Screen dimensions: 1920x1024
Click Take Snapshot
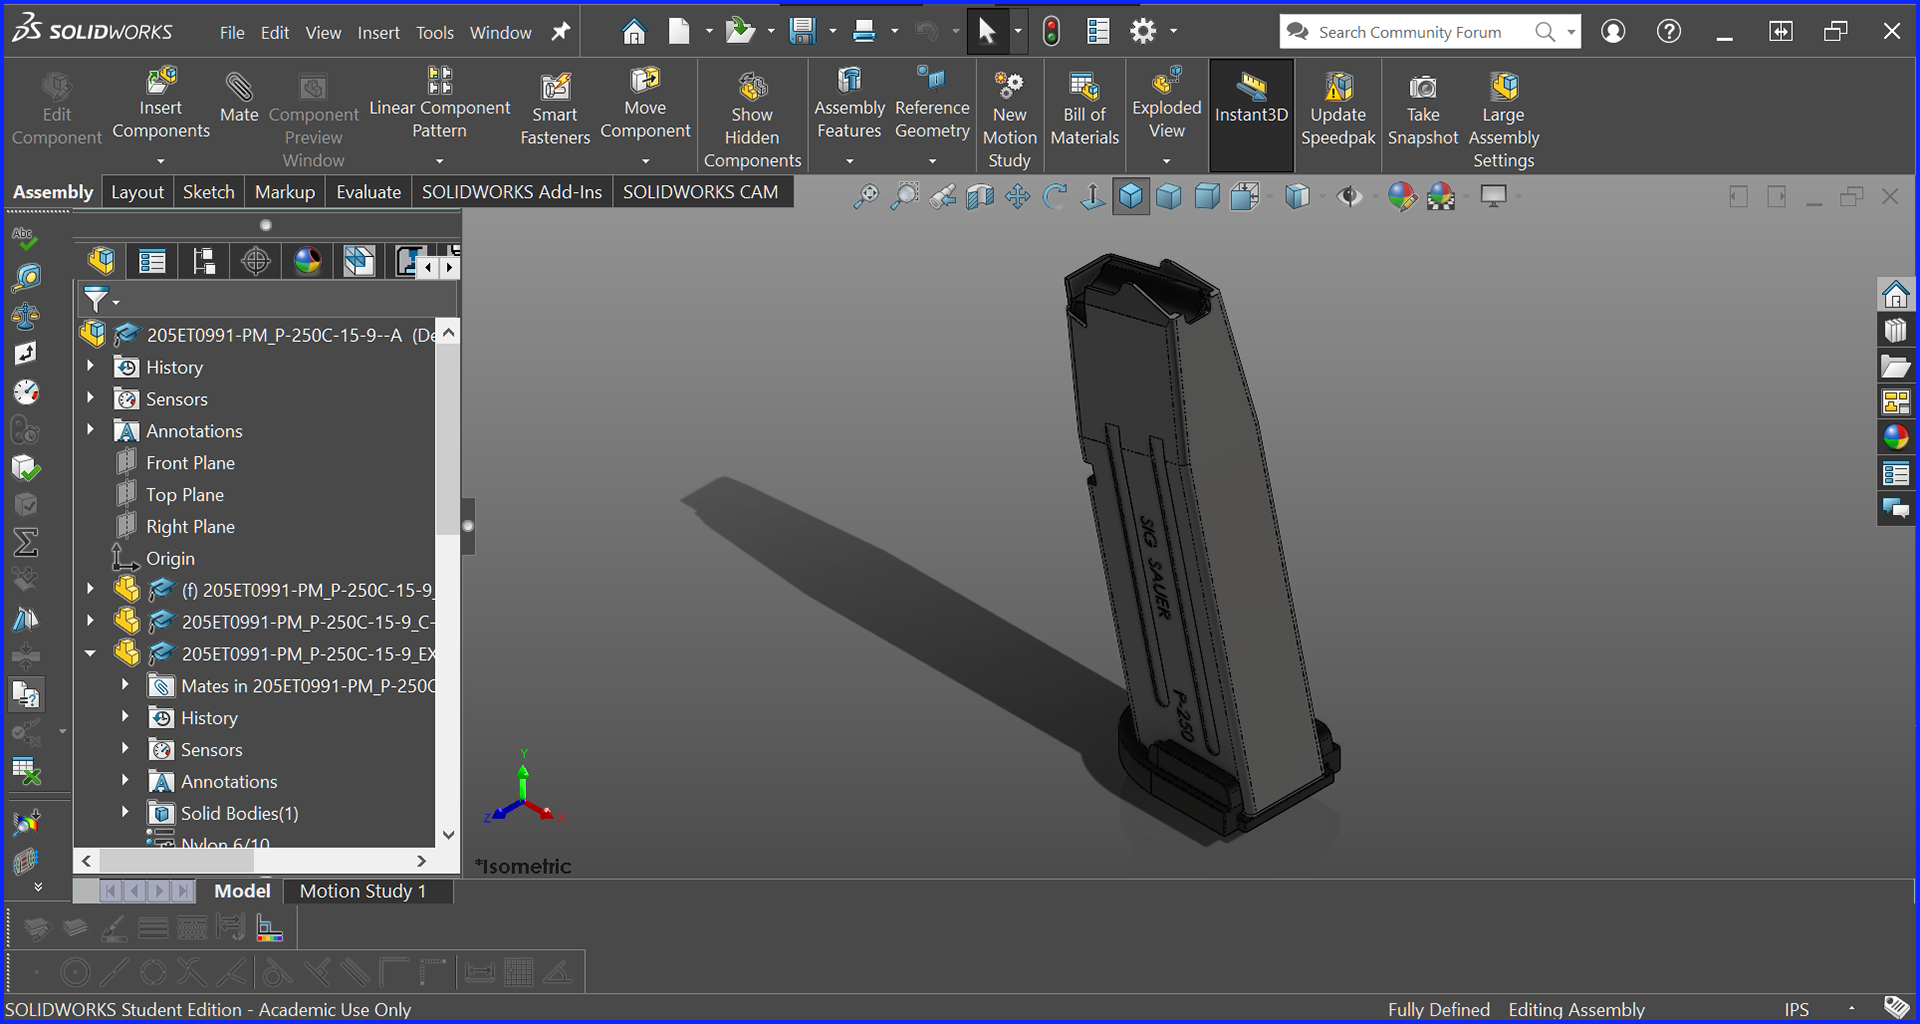1423,110
